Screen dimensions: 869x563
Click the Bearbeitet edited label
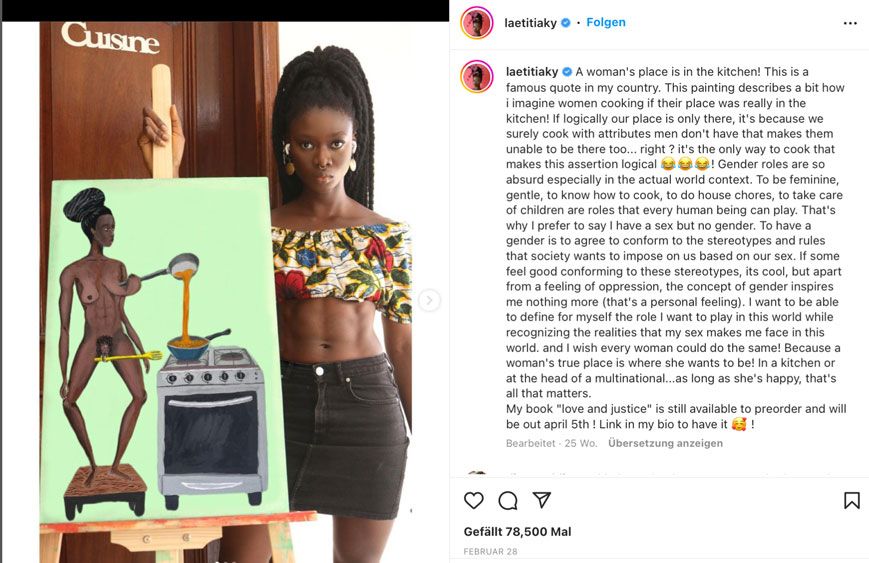530,443
